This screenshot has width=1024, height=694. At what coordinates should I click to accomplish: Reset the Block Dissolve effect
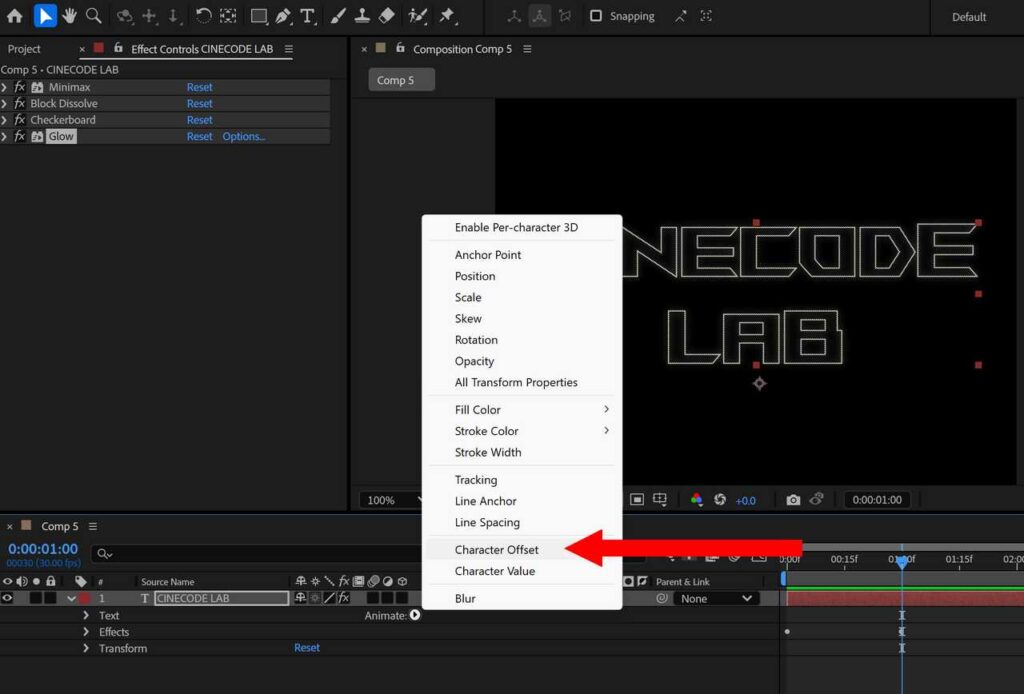(199, 103)
